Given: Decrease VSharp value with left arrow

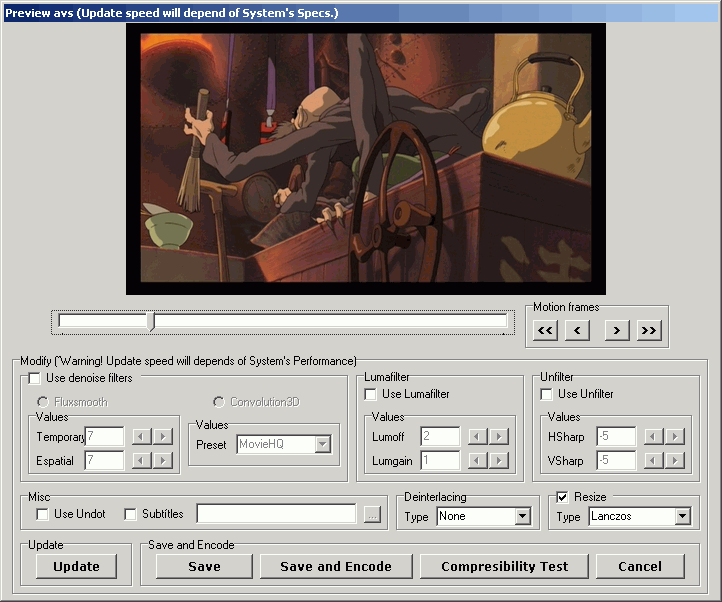Looking at the screenshot, I should (653, 460).
